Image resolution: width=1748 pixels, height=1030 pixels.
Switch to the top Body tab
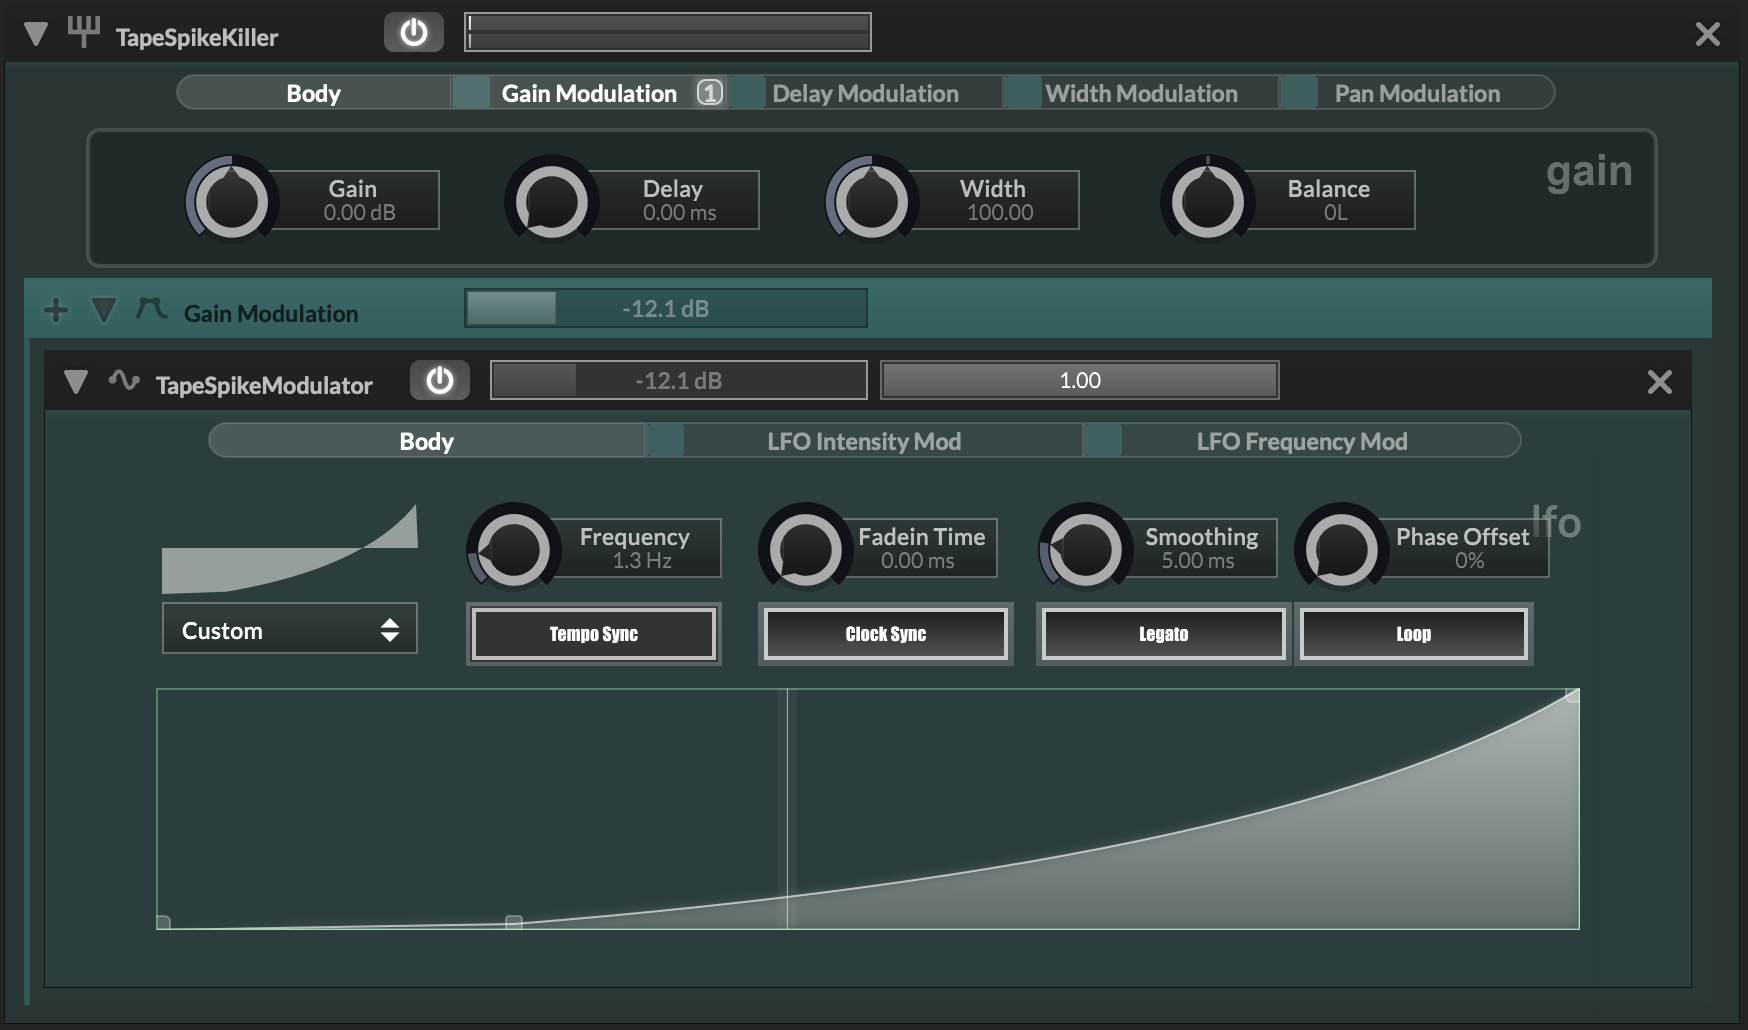[x=314, y=93]
